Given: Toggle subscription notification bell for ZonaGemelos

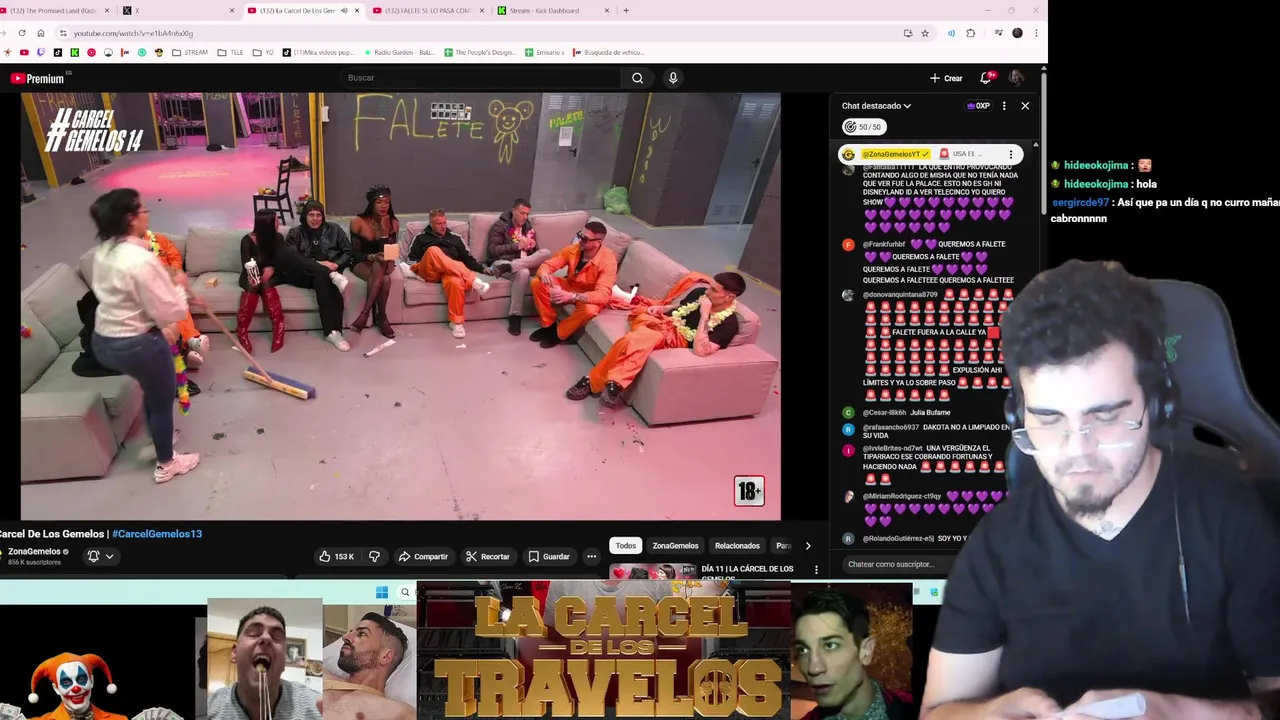Looking at the screenshot, I should (93, 556).
